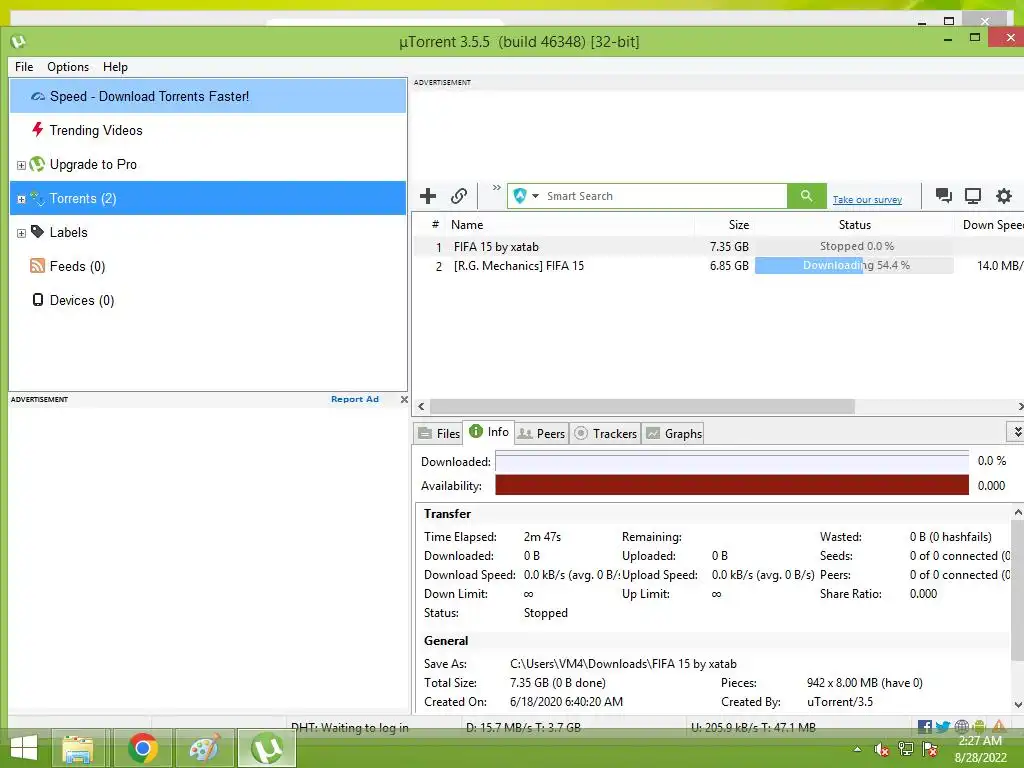Show hidden tray icons arrow

(x=857, y=750)
